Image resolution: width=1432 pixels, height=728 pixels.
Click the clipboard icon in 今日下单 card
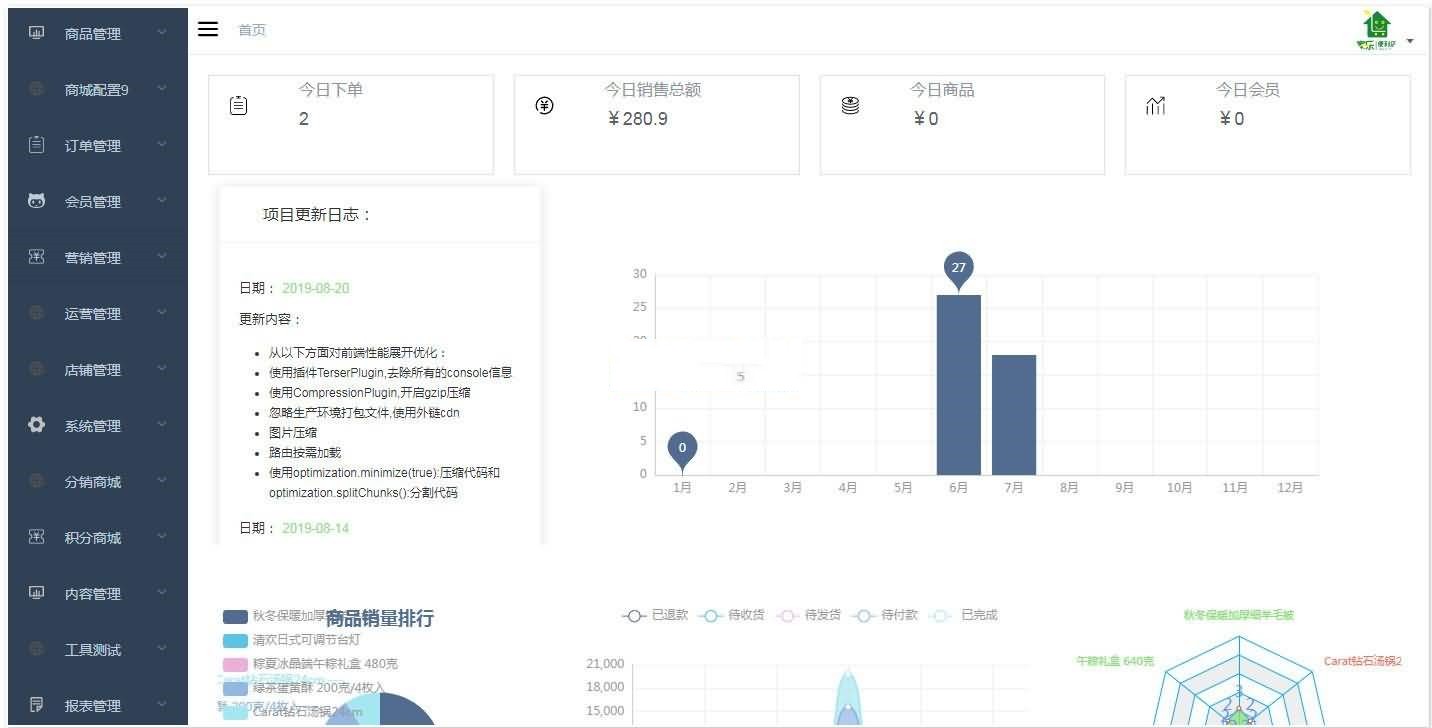coord(238,105)
